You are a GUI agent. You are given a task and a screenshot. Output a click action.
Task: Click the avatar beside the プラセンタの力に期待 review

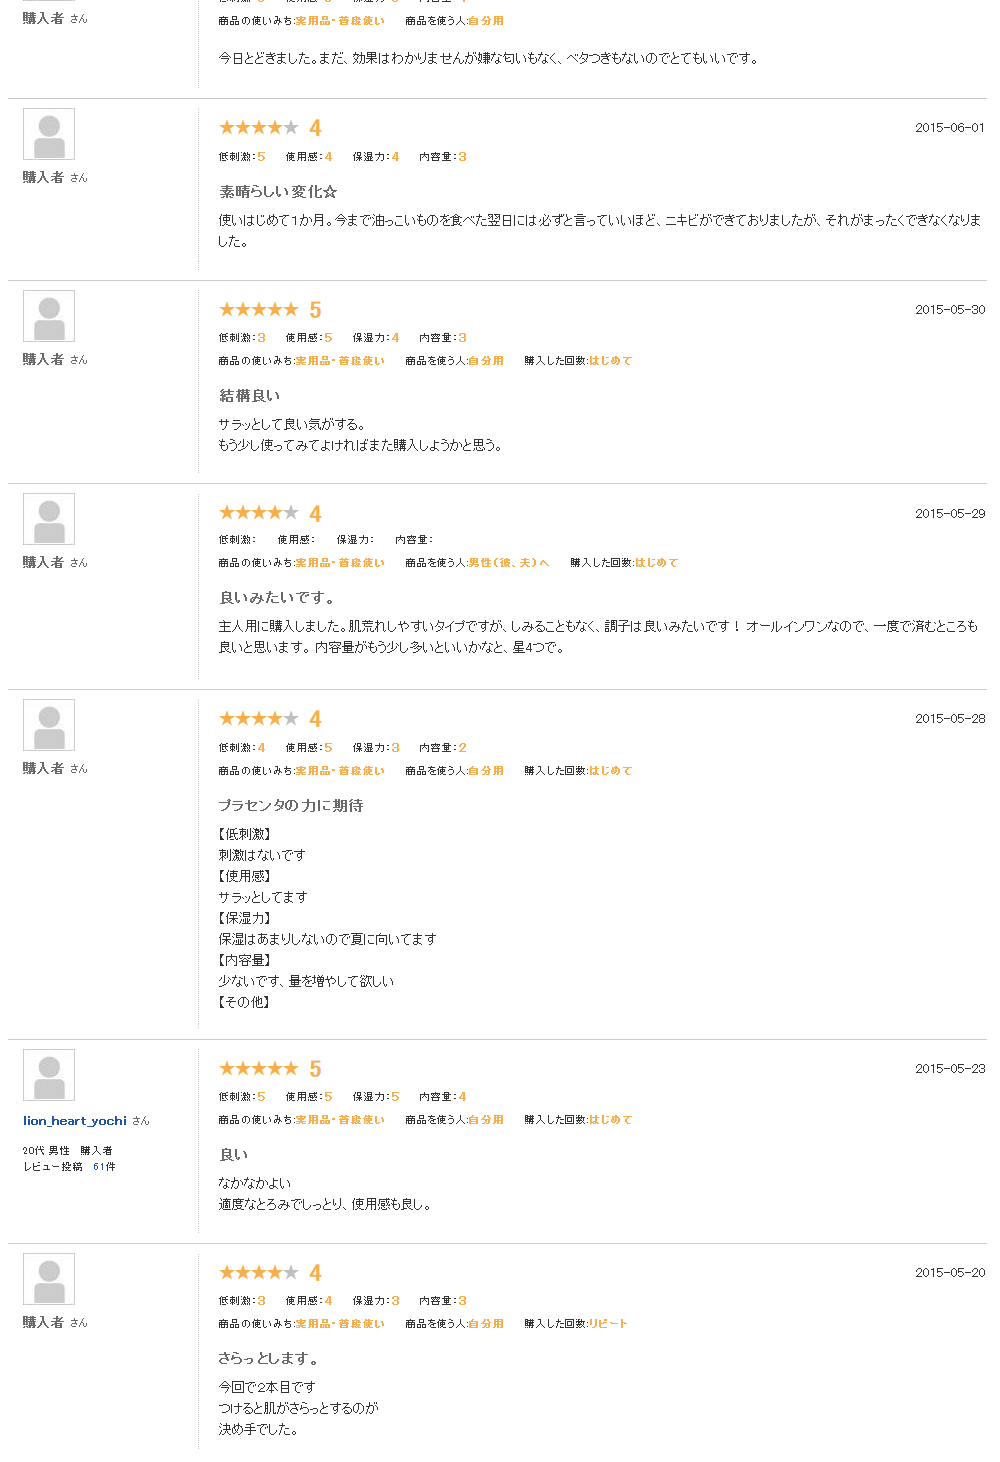[49, 725]
